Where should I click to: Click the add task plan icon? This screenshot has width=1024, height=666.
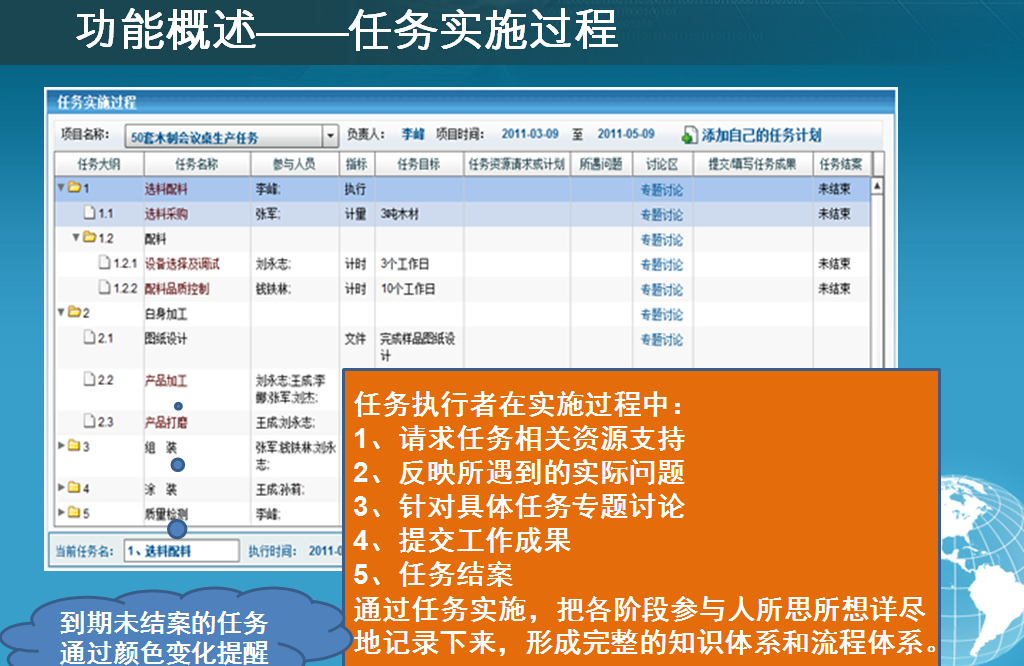(689, 135)
